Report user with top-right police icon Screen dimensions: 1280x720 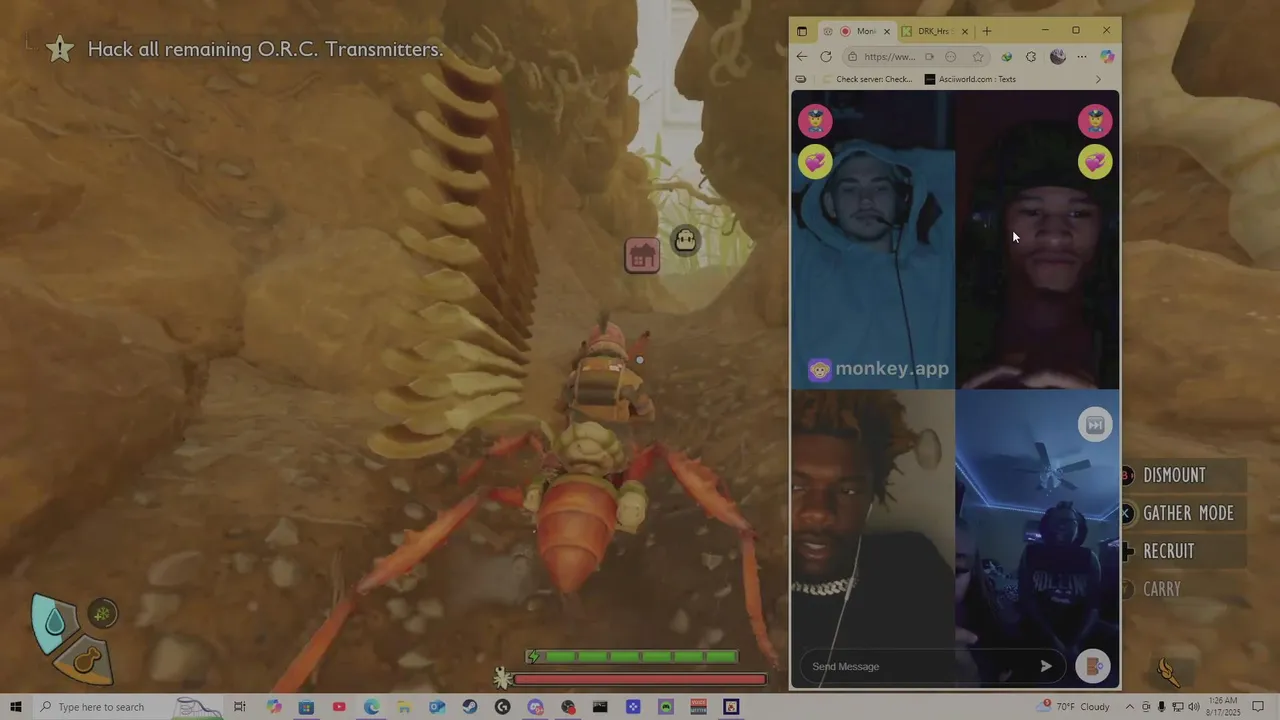coord(1095,122)
